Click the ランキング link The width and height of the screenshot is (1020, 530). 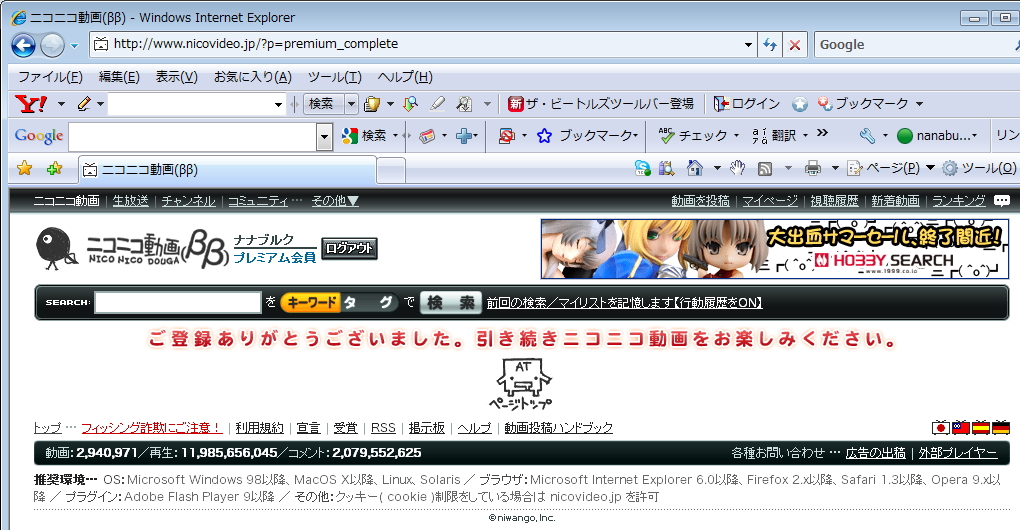[958, 201]
